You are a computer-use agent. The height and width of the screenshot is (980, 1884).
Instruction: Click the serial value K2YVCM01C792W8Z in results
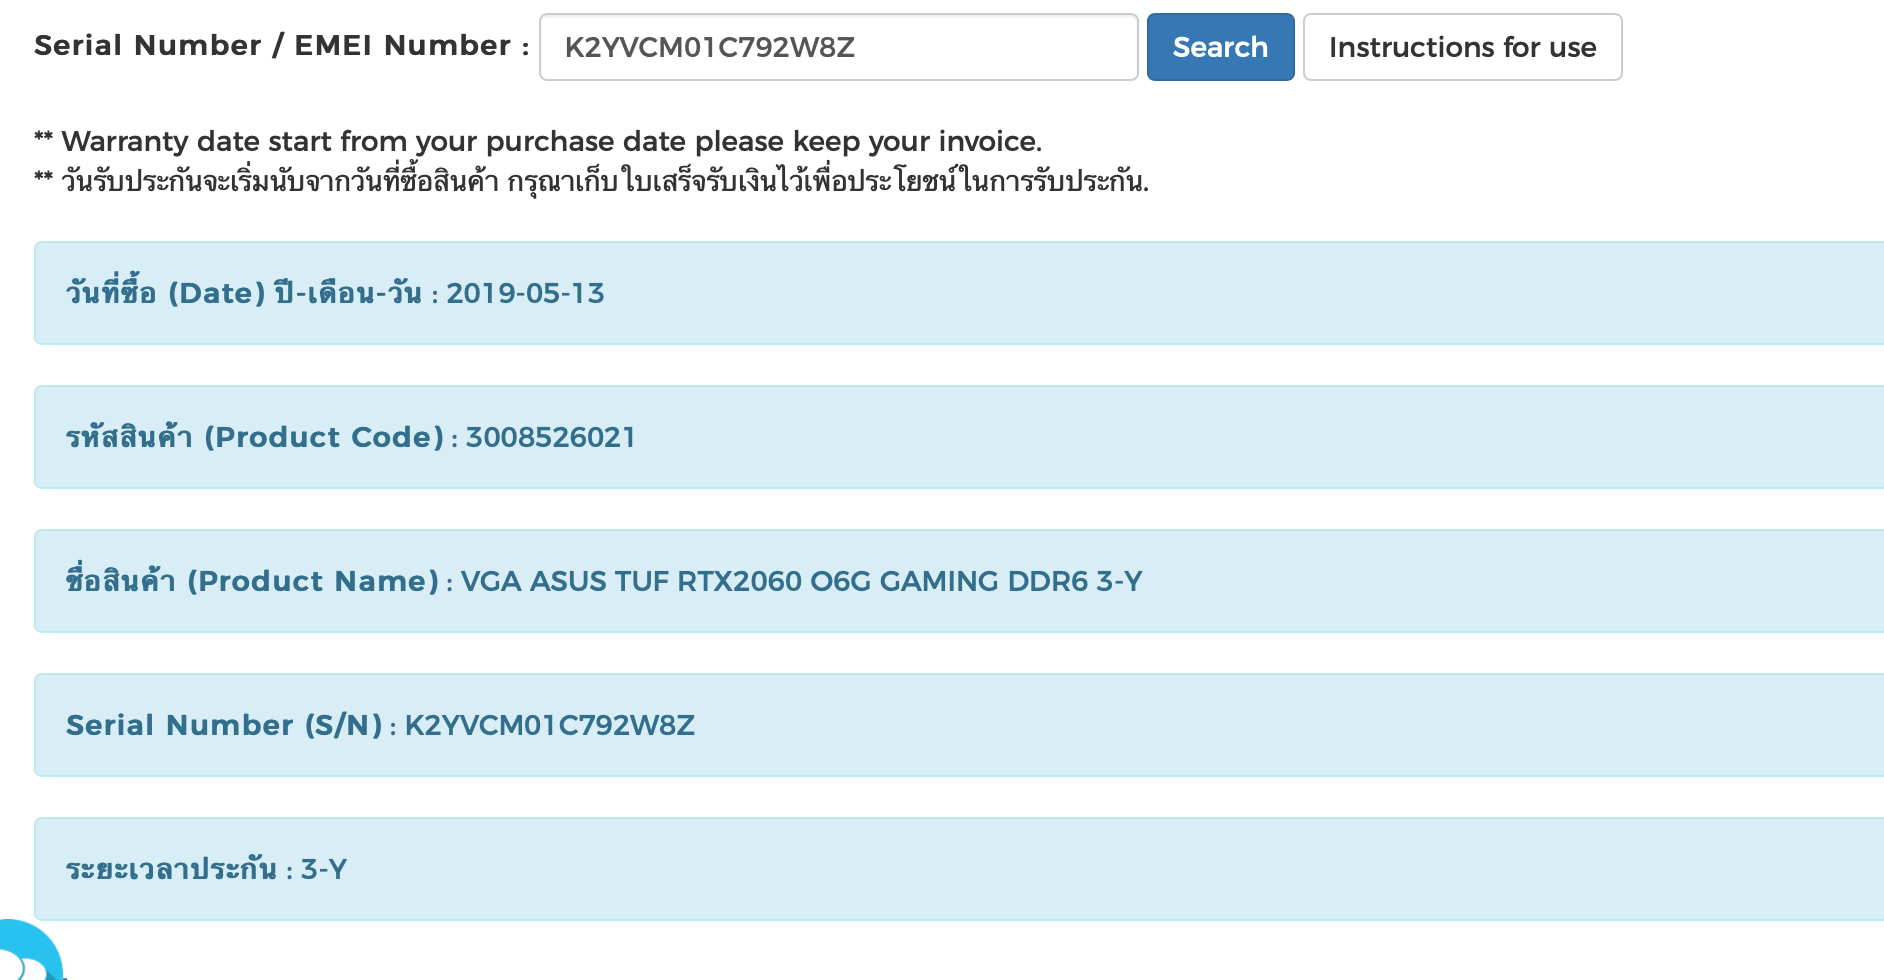(x=549, y=725)
